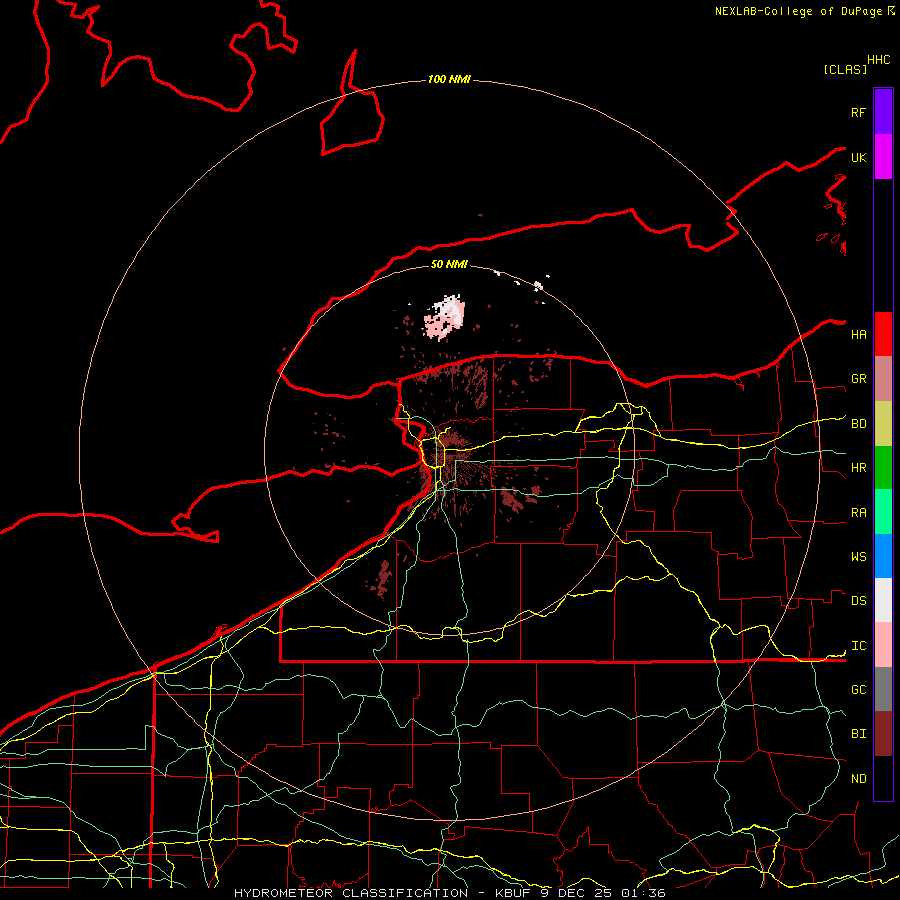Click the RF legend label
Image resolution: width=900 pixels, height=900 pixels.
858,112
